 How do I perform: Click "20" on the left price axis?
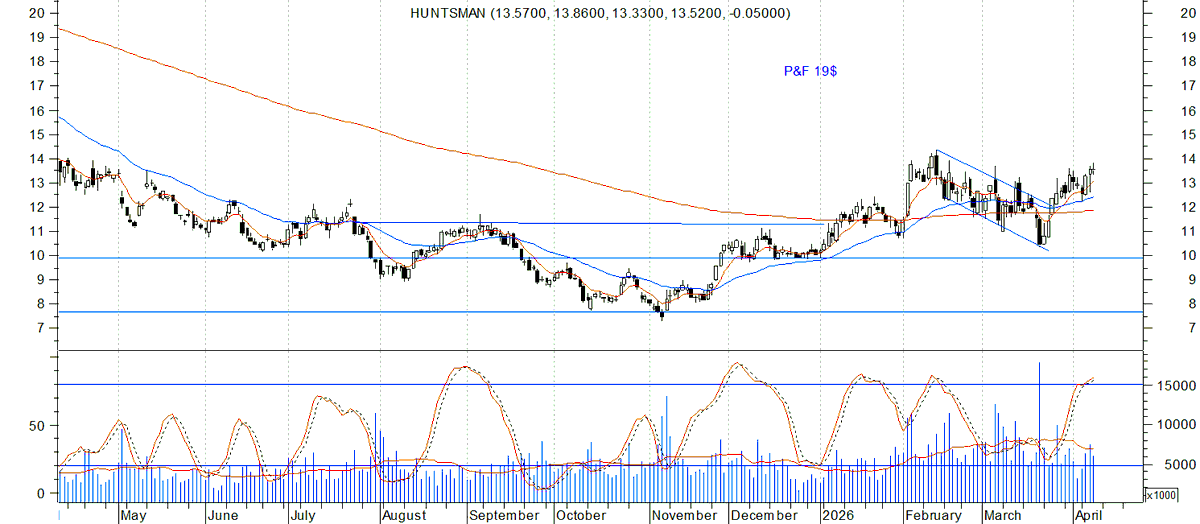coord(37,13)
